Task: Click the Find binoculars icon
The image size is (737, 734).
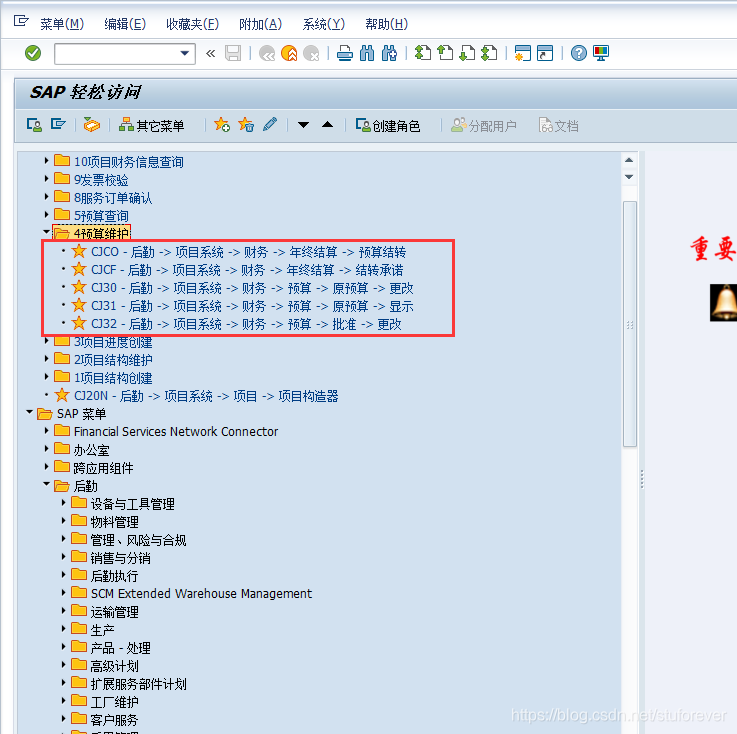Action: click(367, 53)
